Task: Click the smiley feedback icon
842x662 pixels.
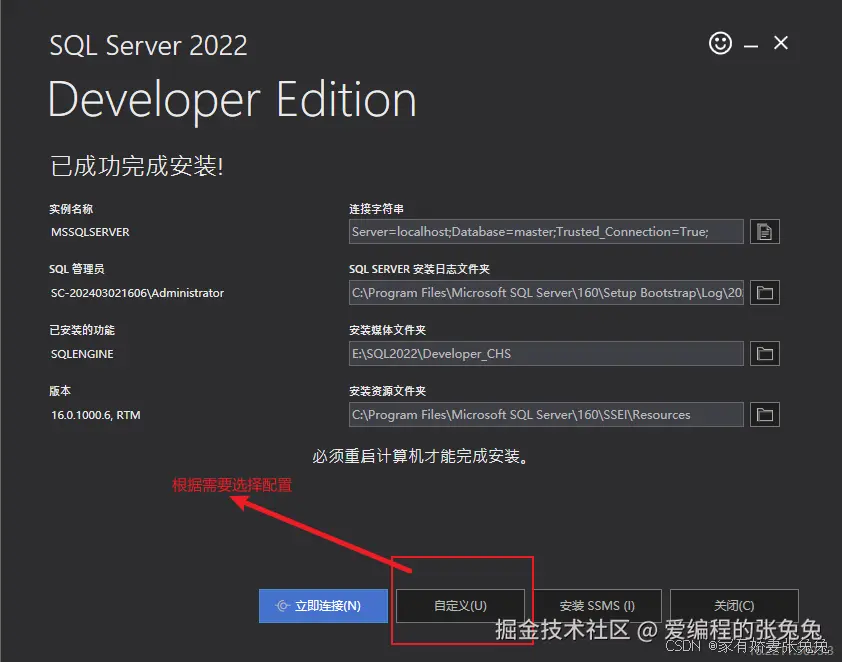Action: click(x=720, y=43)
